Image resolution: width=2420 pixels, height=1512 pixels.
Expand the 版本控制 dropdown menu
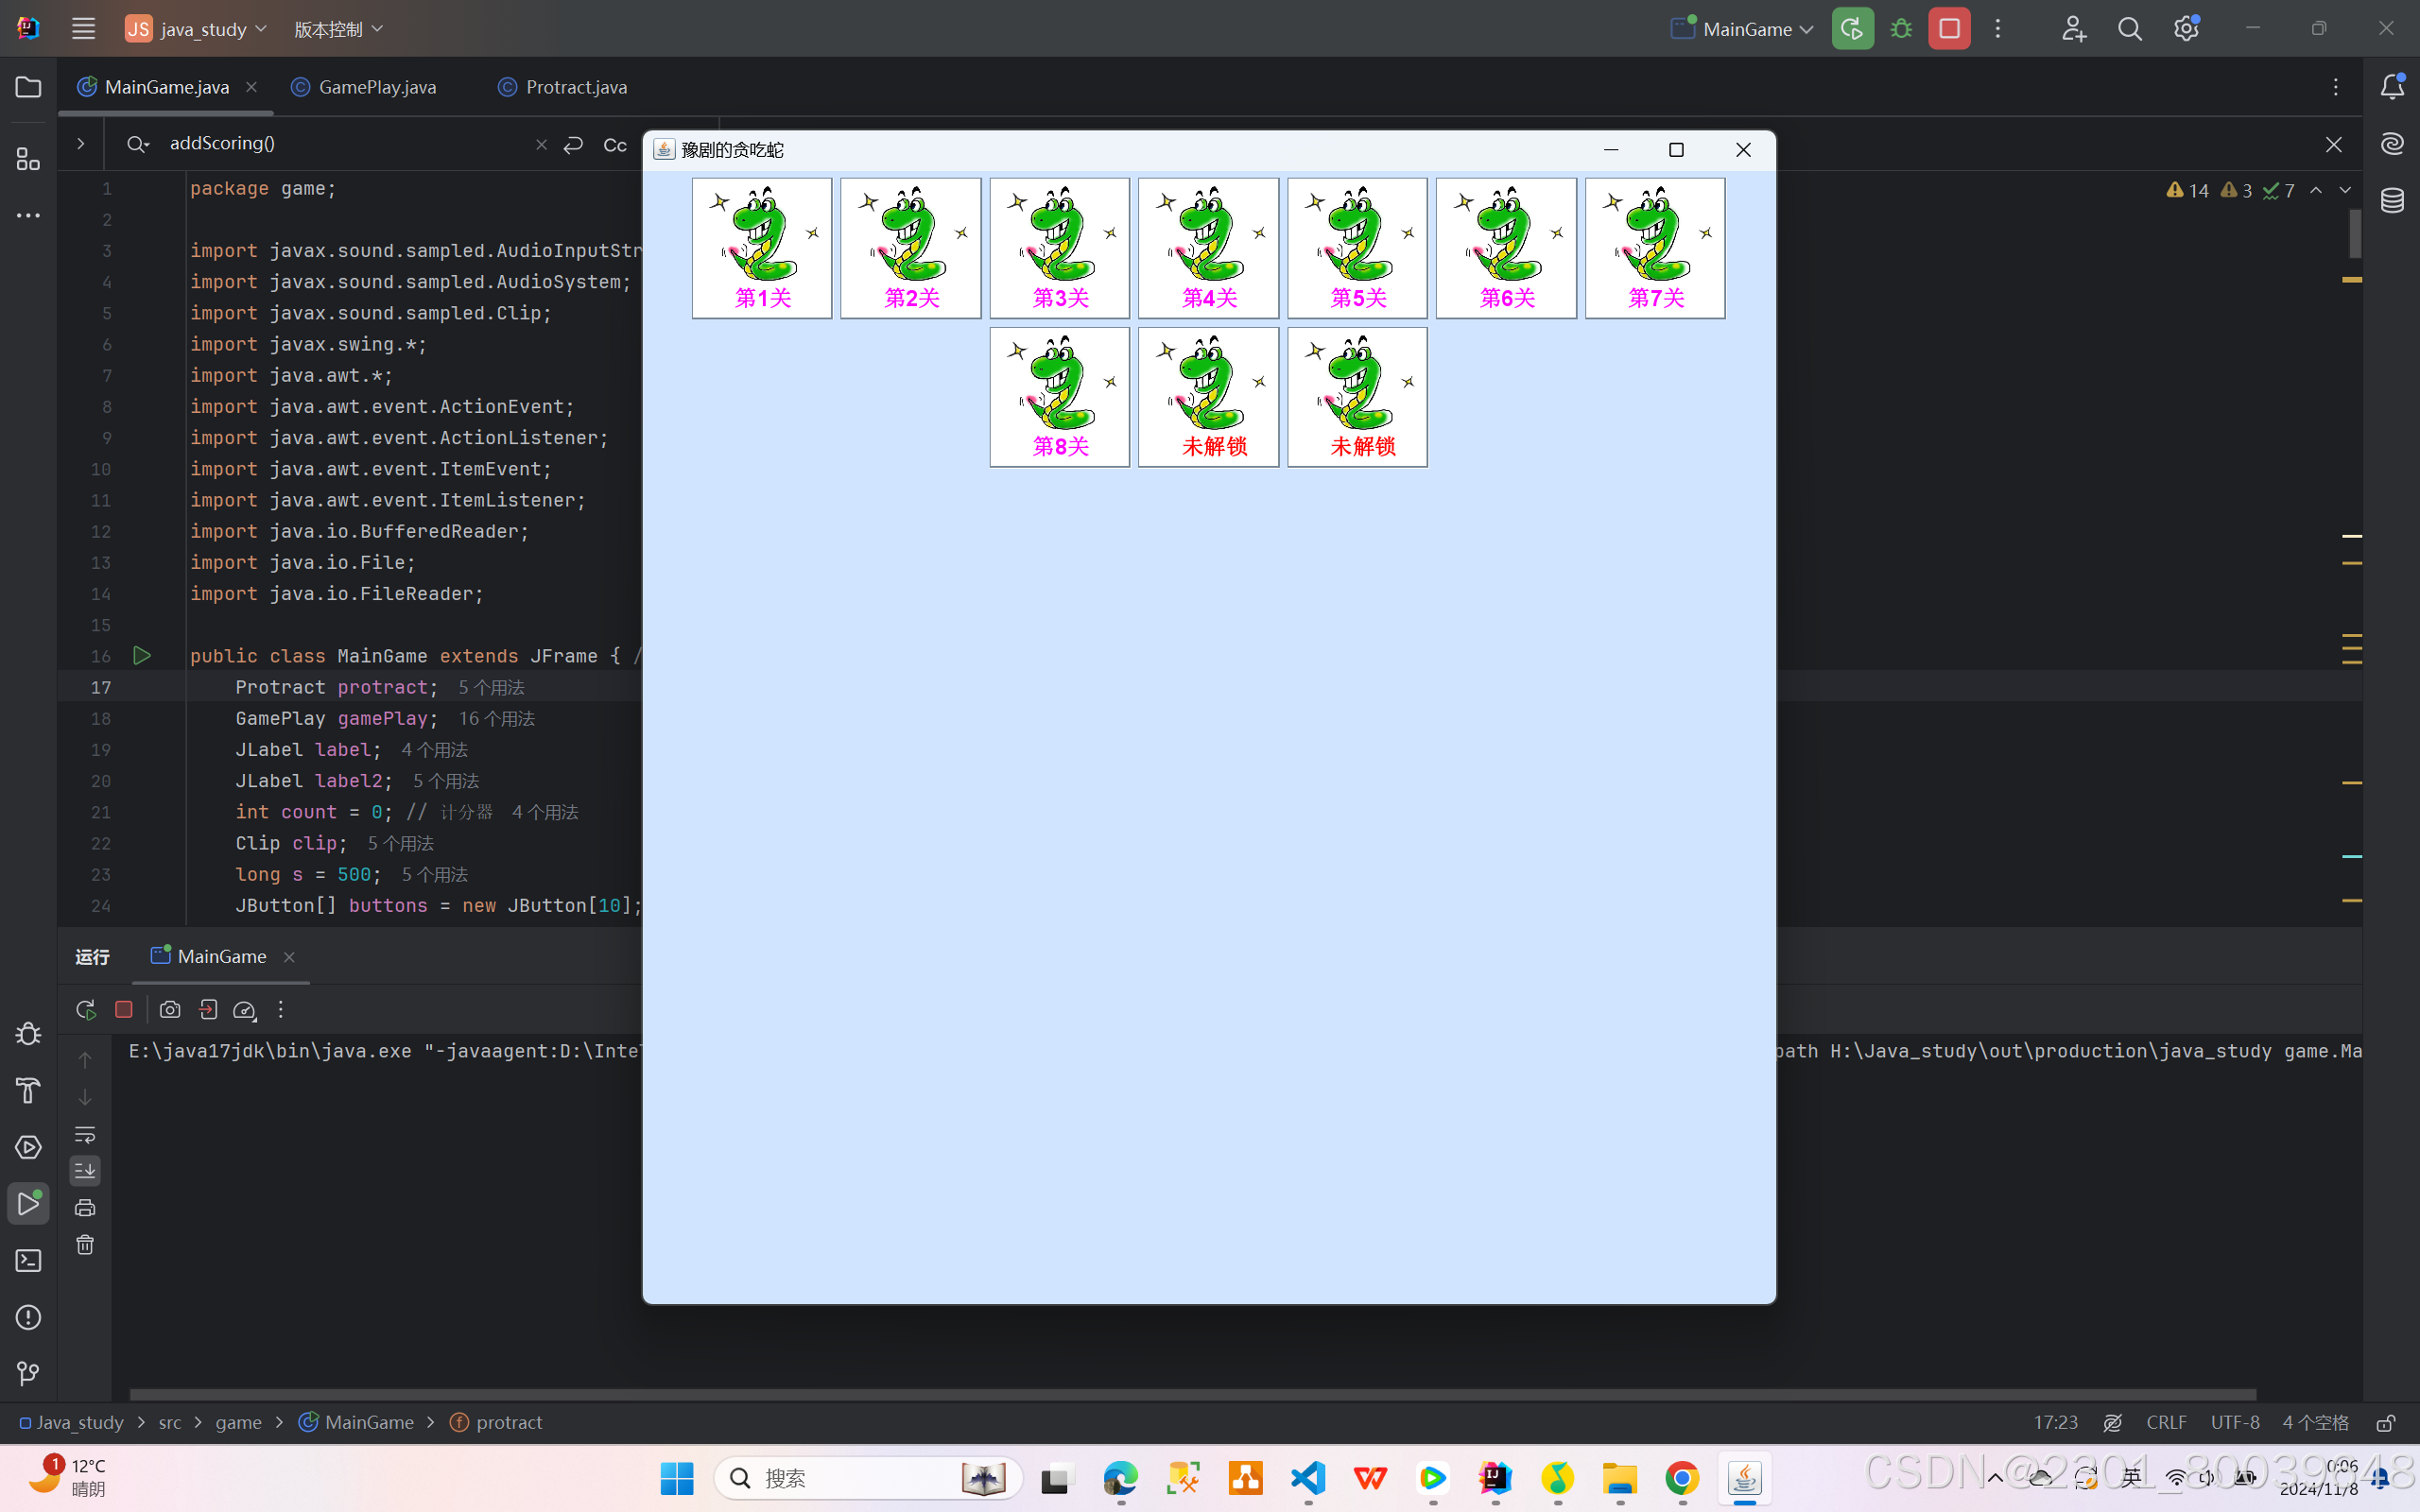[x=338, y=29]
